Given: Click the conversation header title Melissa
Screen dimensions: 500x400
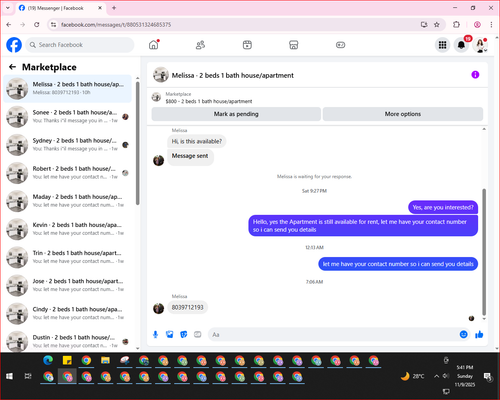Looking at the screenshot, I should [233, 75].
